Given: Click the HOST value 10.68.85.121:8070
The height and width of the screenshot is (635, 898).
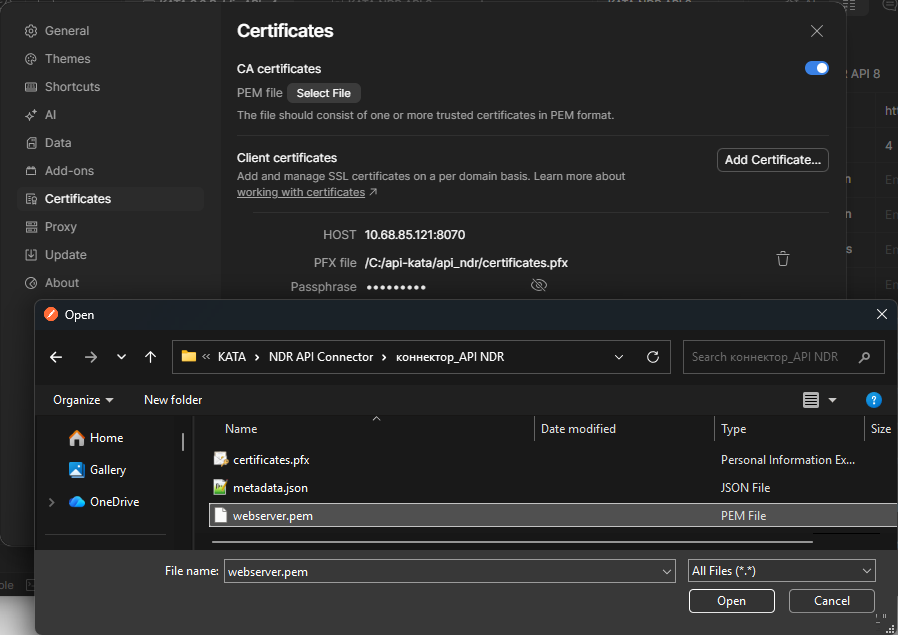Looking at the screenshot, I should point(415,235).
